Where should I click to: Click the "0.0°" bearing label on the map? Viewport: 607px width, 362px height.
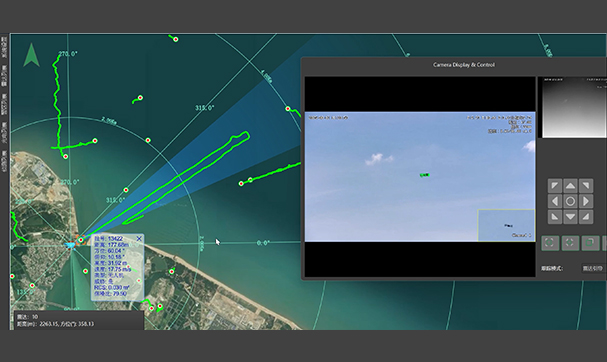(263, 243)
